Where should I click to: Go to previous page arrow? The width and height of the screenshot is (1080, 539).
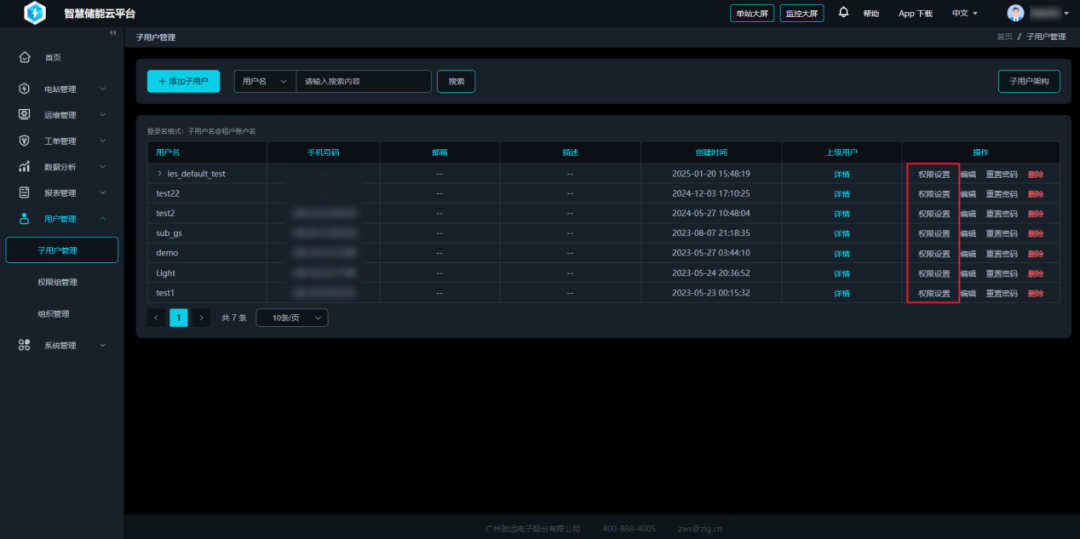point(156,317)
